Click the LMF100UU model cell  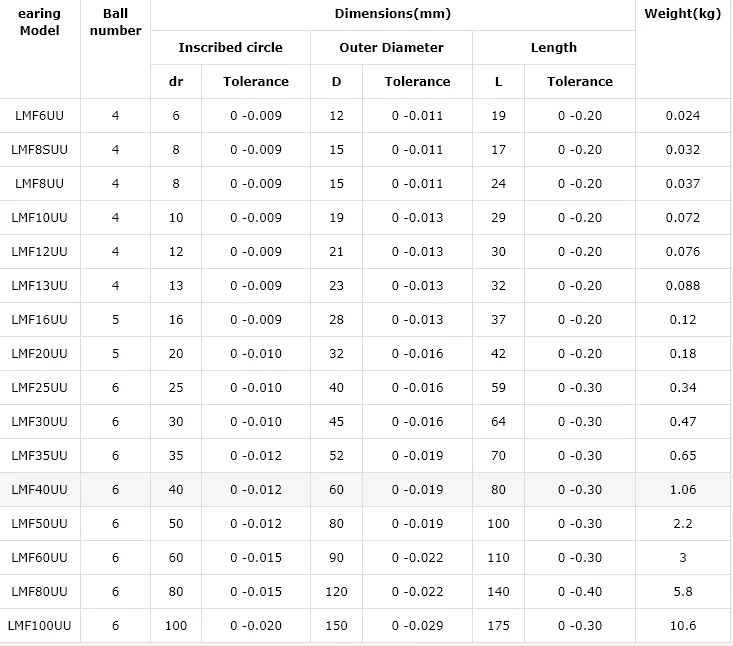(40, 626)
